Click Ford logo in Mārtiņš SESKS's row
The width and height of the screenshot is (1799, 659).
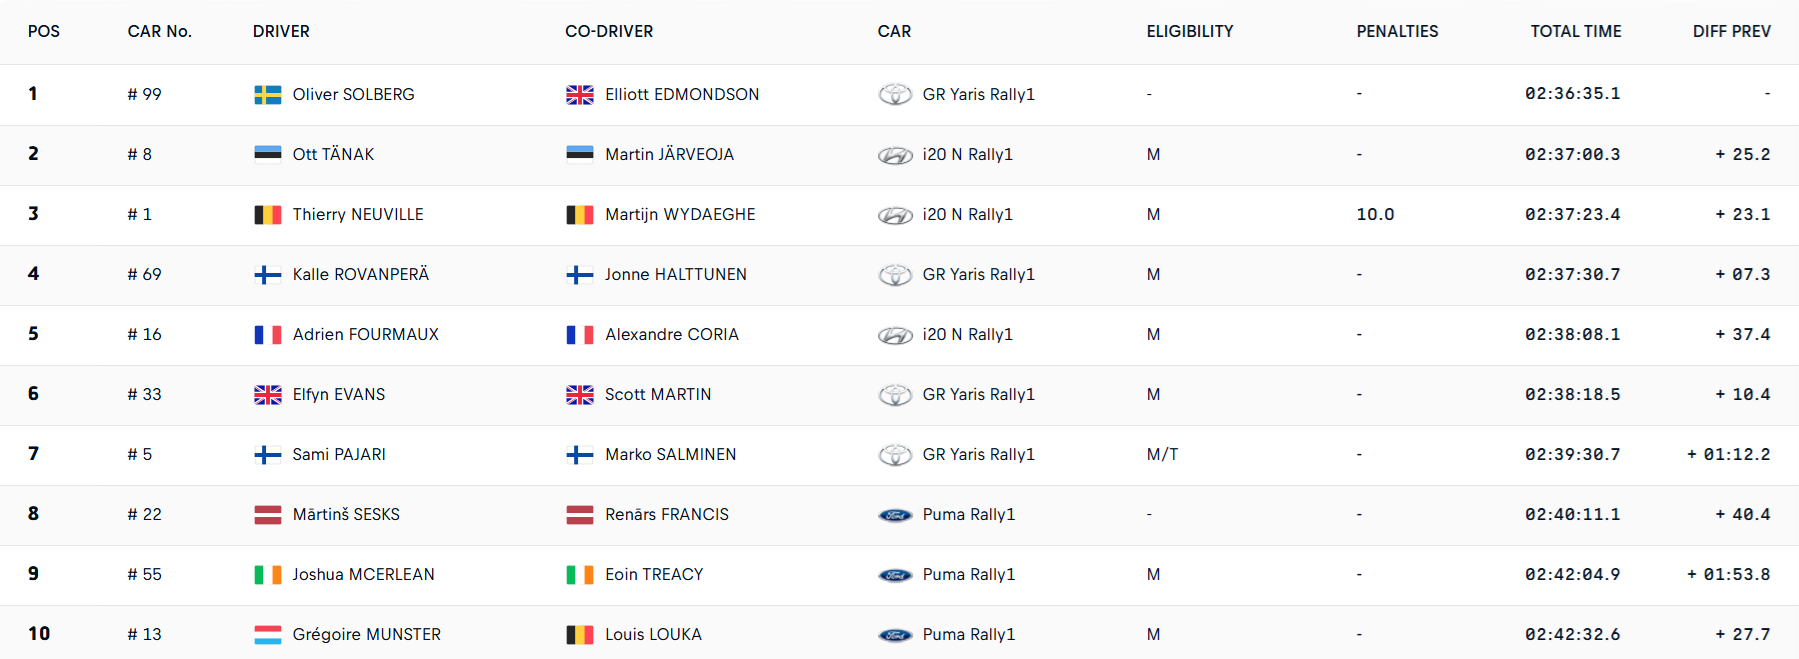tap(895, 515)
